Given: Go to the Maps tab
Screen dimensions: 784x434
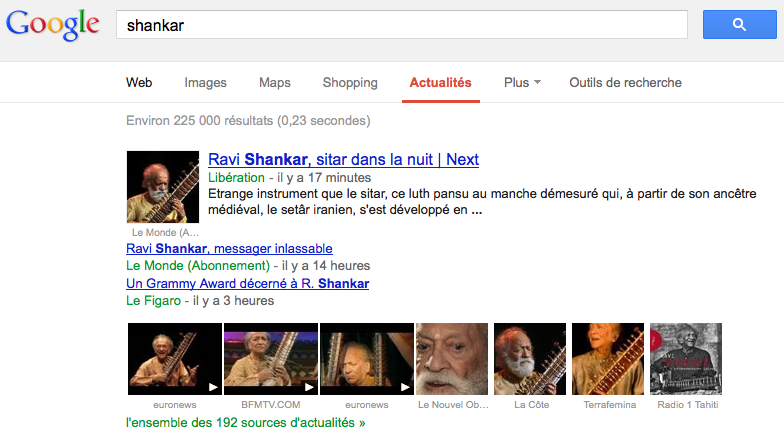Looking at the screenshot, I should point(274,82).
